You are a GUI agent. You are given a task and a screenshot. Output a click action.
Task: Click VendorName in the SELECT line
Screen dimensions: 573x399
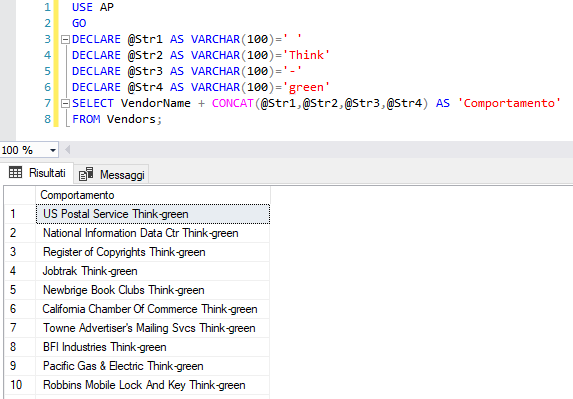pyautogui.click(x=156, y=103)
